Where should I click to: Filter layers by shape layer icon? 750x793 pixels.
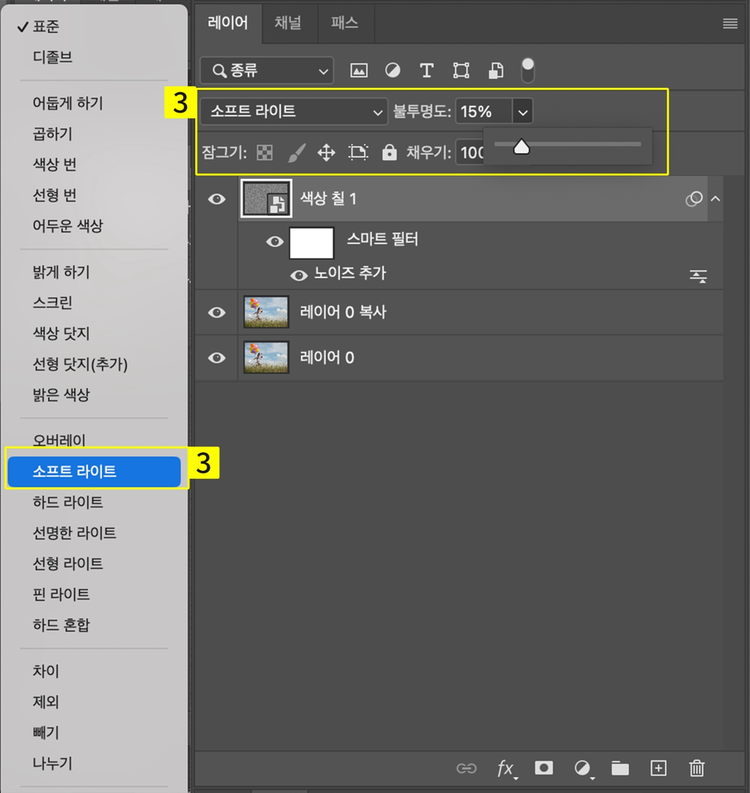[x=461, y=70]
